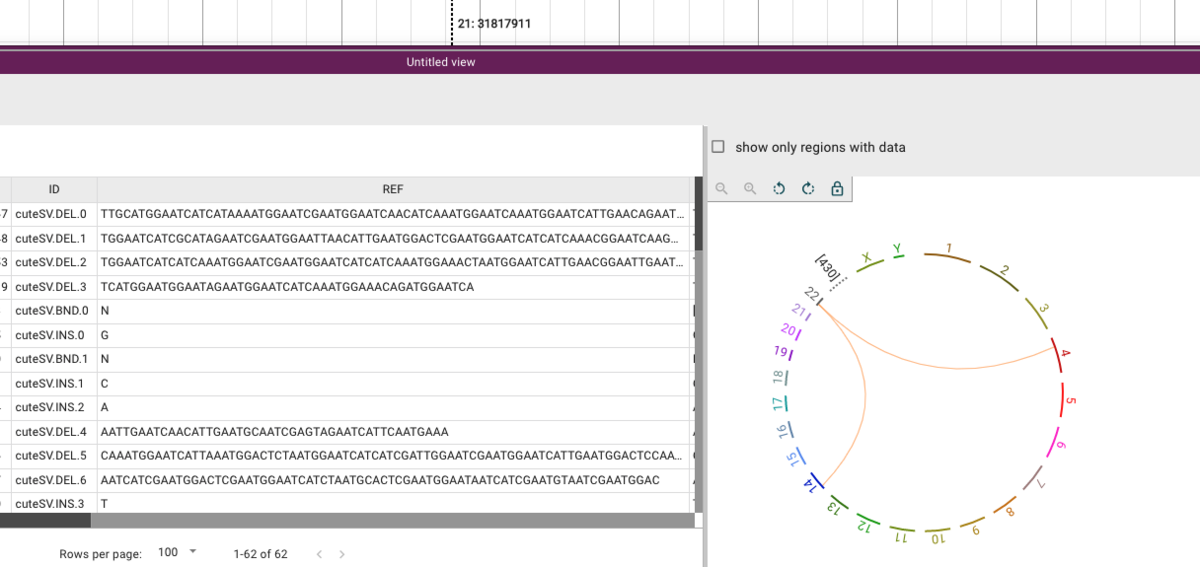1200x567 pixels.
Task: Select the cuteSV.DEL.4 cell
Action: (54, 432)
